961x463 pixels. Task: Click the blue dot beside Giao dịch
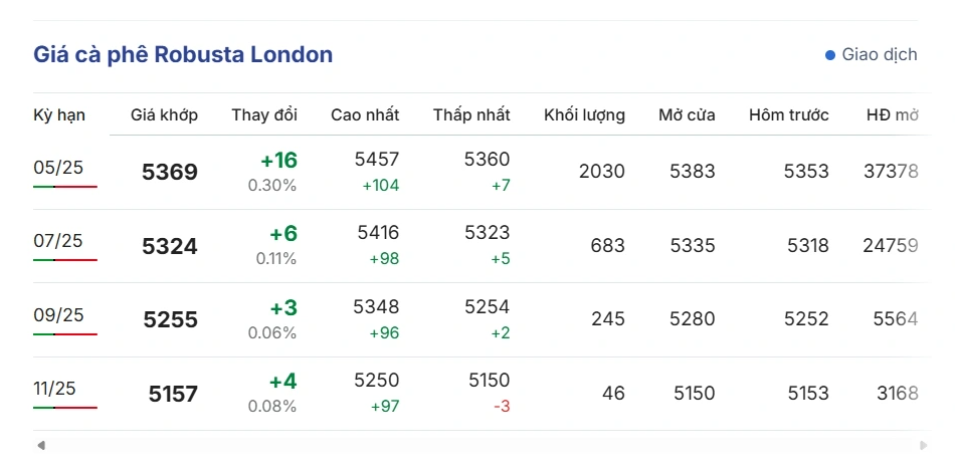pyautogui.click(x=830, y=55)
